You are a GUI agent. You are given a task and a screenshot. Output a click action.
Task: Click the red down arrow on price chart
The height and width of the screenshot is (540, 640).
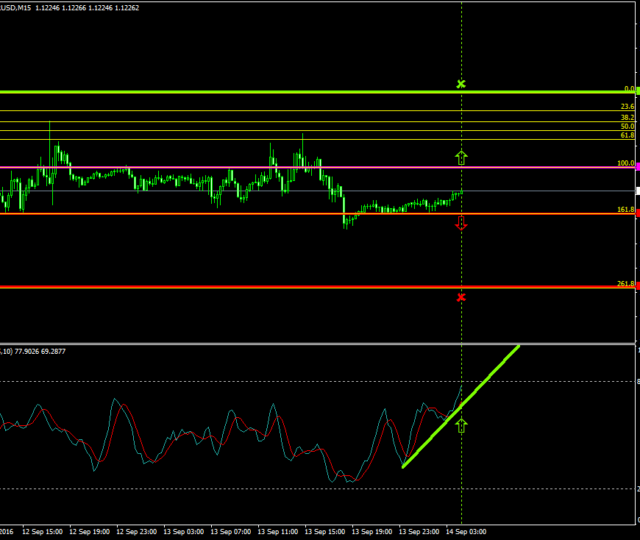point(461,223)
